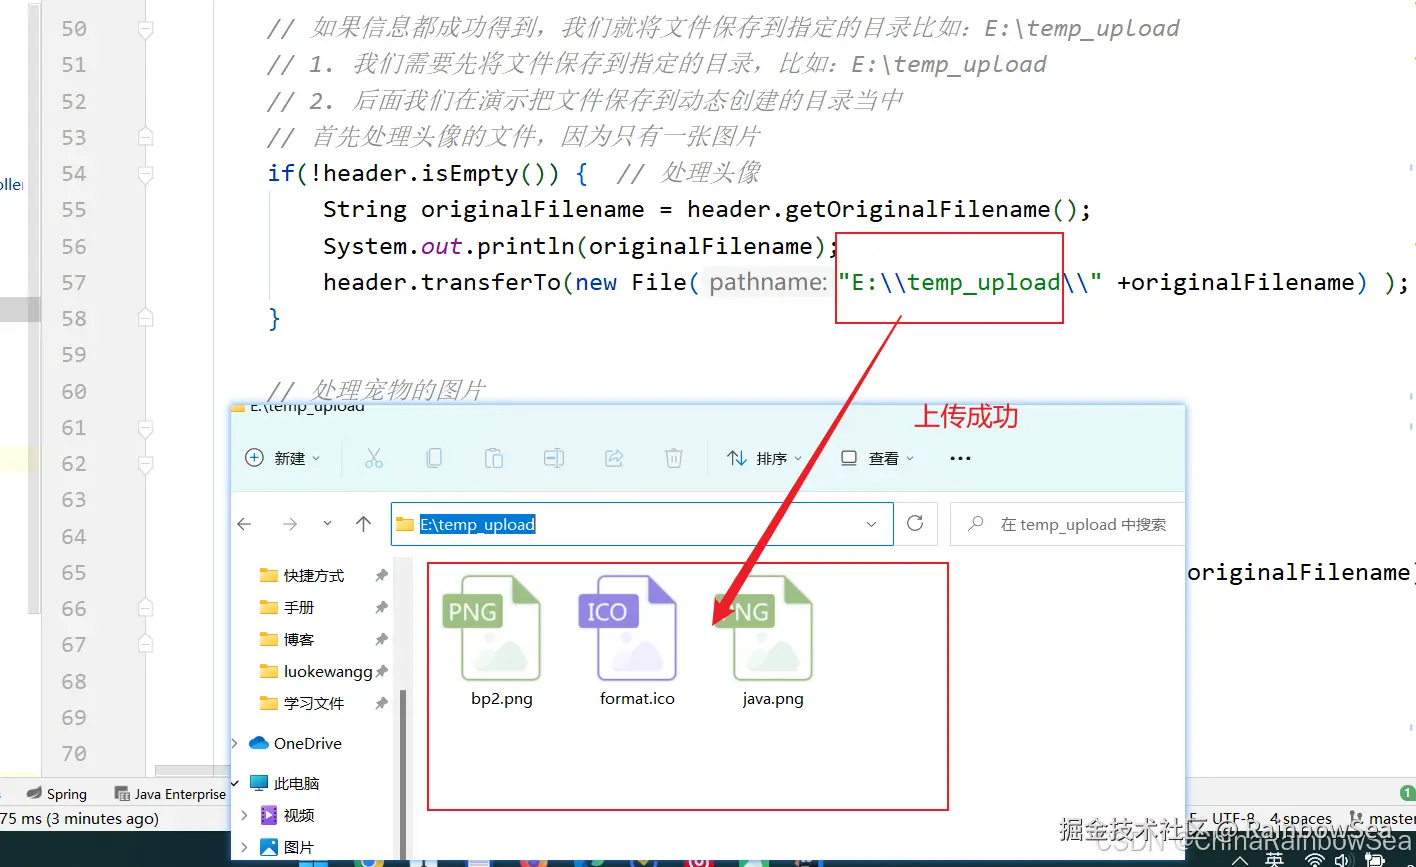This screenshot has height=867, width=1416.
Task: Click the git branch icon beside master
Action: 1357,819
